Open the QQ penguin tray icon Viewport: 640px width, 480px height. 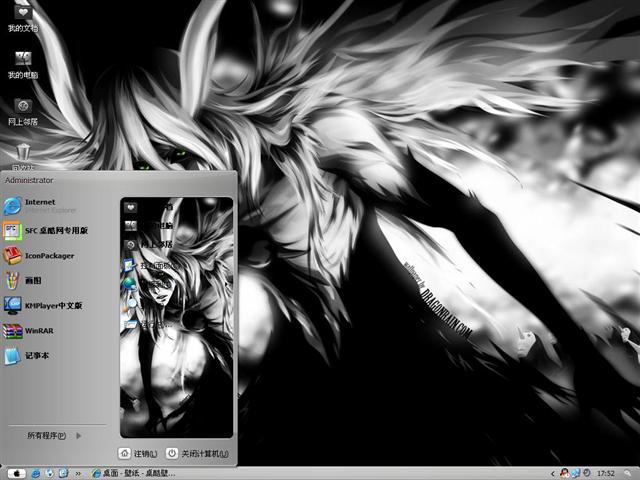tap(564, 473)
